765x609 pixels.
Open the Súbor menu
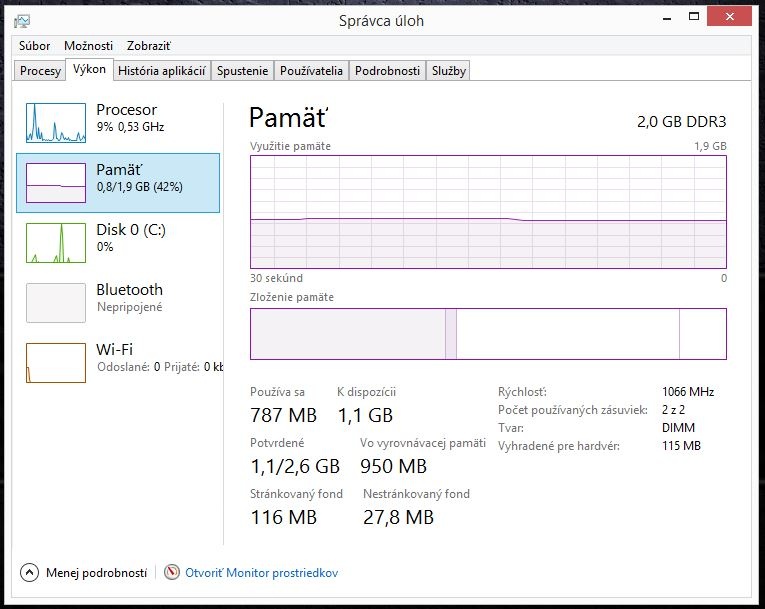(x=35, y=46)
